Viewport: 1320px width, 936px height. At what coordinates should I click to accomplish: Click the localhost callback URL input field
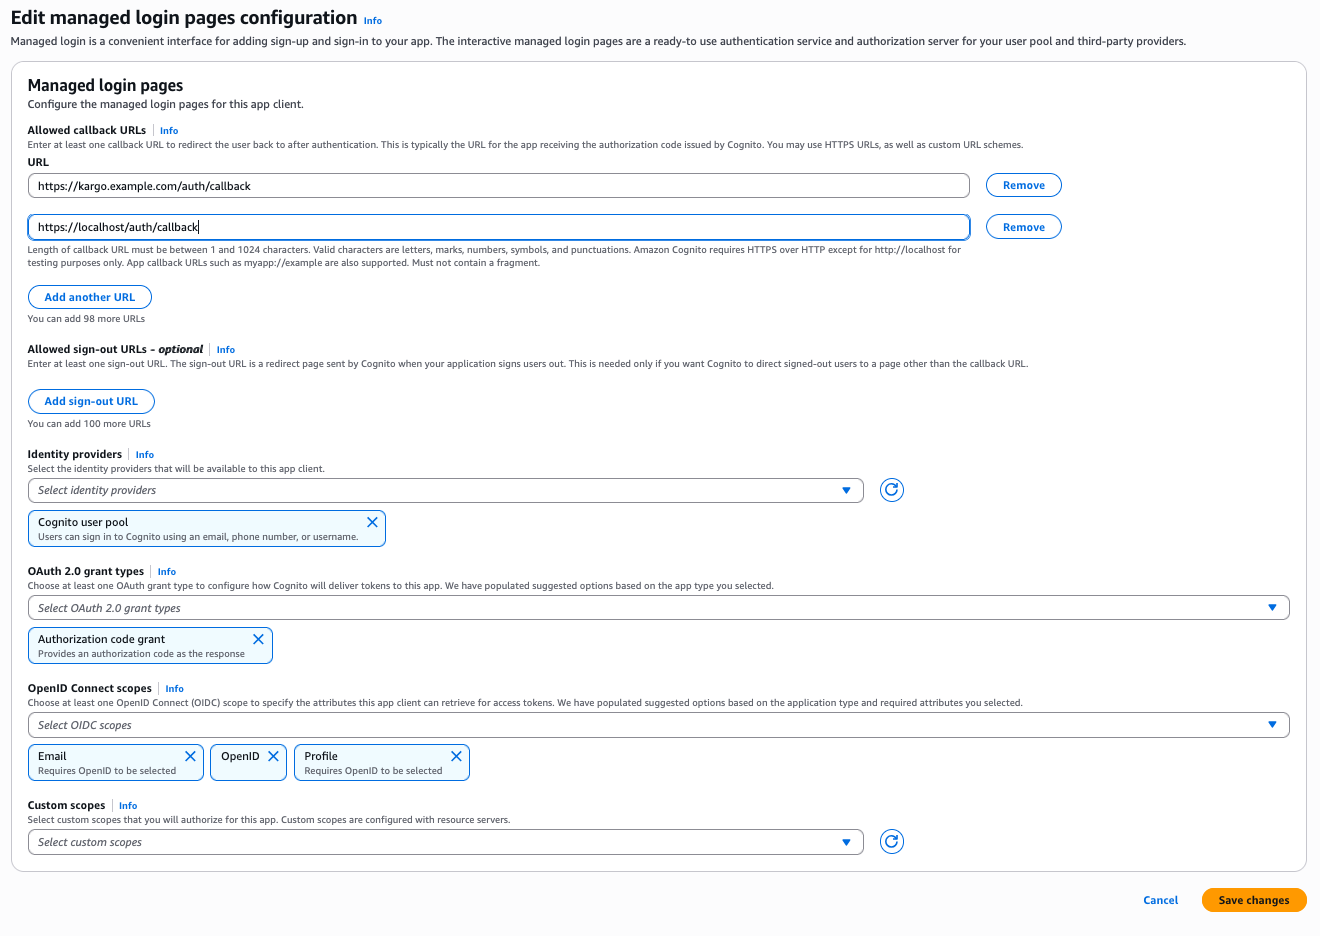point(499,226)
